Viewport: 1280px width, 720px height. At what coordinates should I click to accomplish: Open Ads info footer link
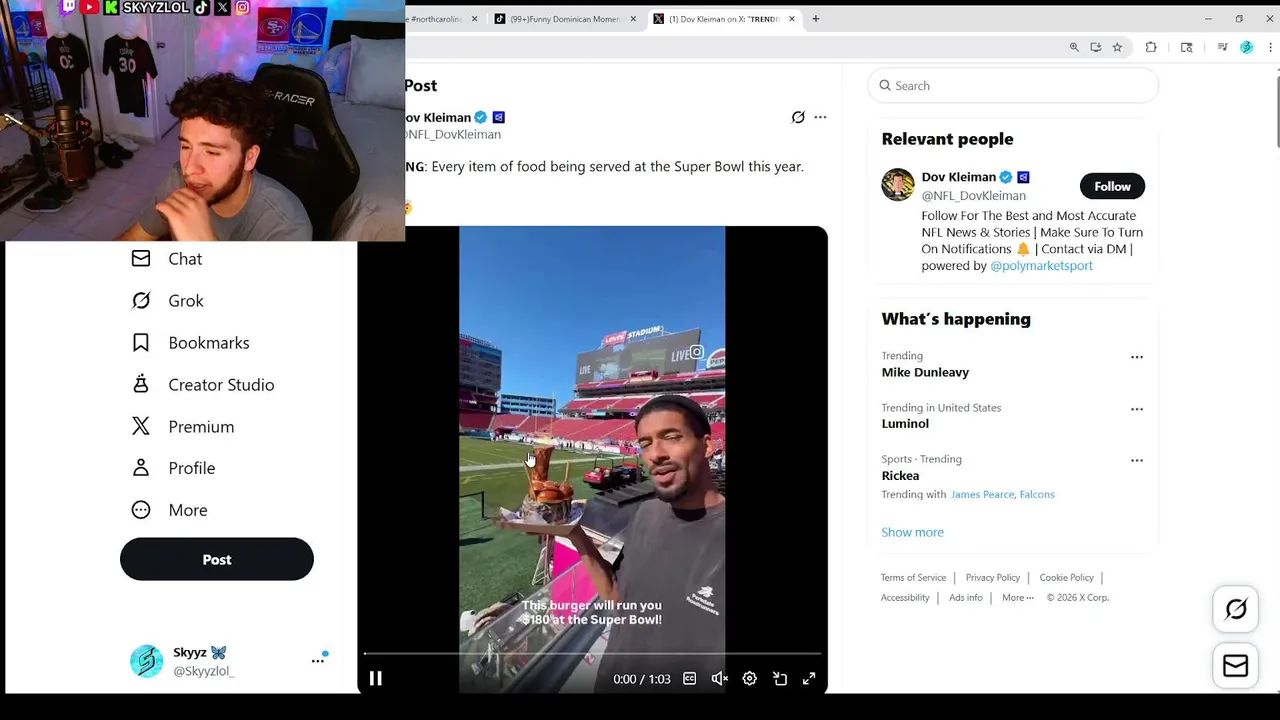point(966,598)
